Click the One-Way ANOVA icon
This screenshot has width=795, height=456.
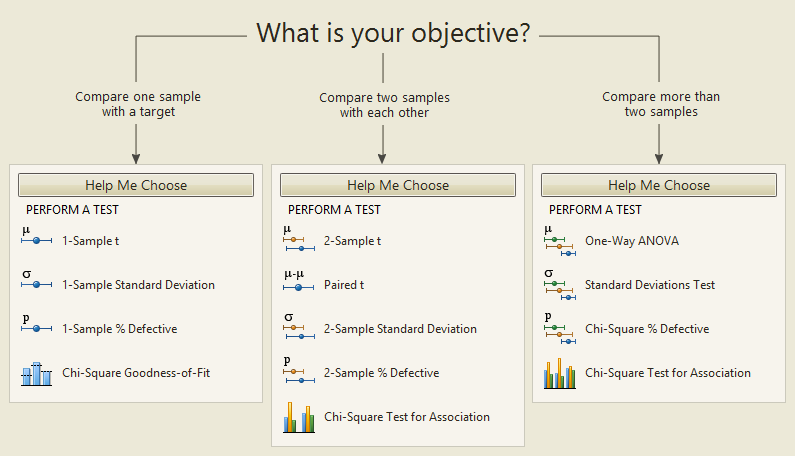[x=560, y=241]
